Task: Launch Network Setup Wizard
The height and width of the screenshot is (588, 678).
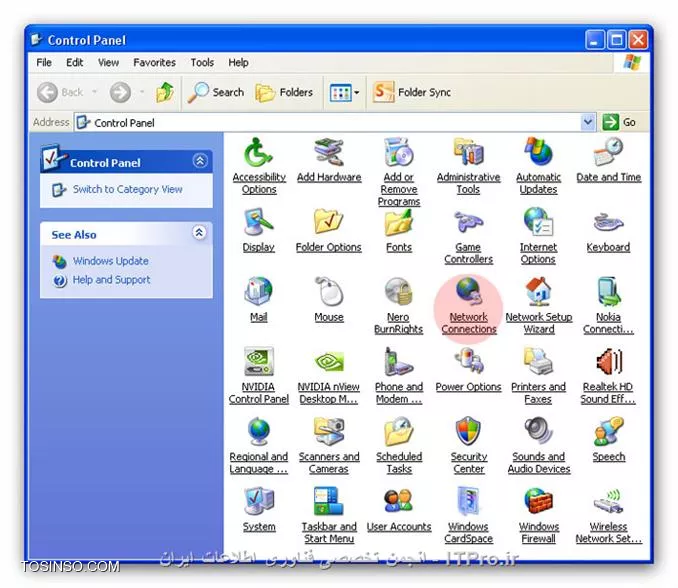Action: coord(539,306)
